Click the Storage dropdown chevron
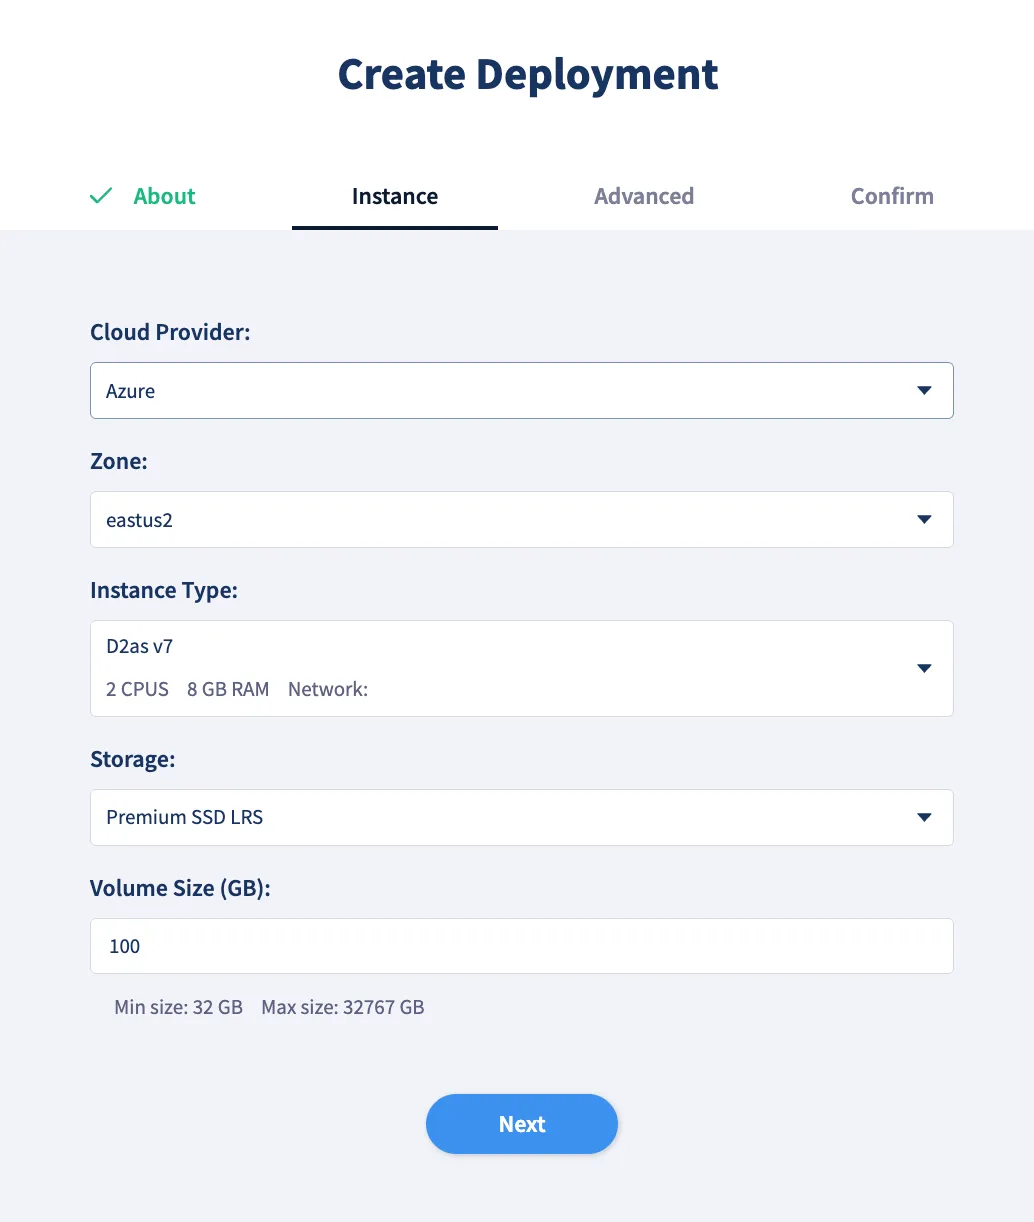 (924, 817)
